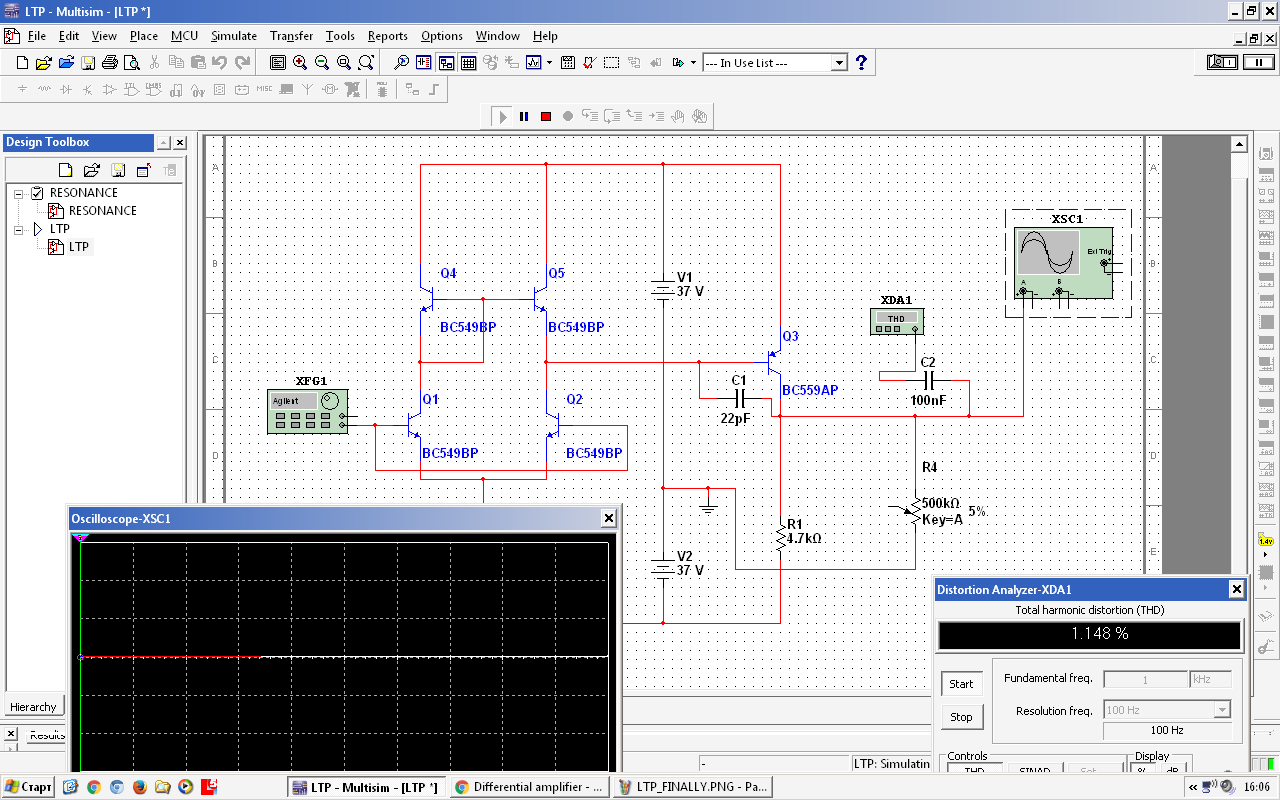The height and width of the screenshot is (800, 1280).
Task: Pause the simulation in simulation toolbar
Action: pos(524,116)
